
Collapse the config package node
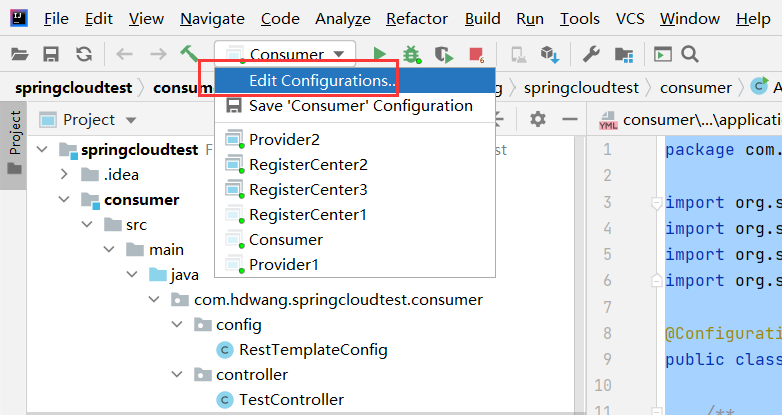[177, 324]
